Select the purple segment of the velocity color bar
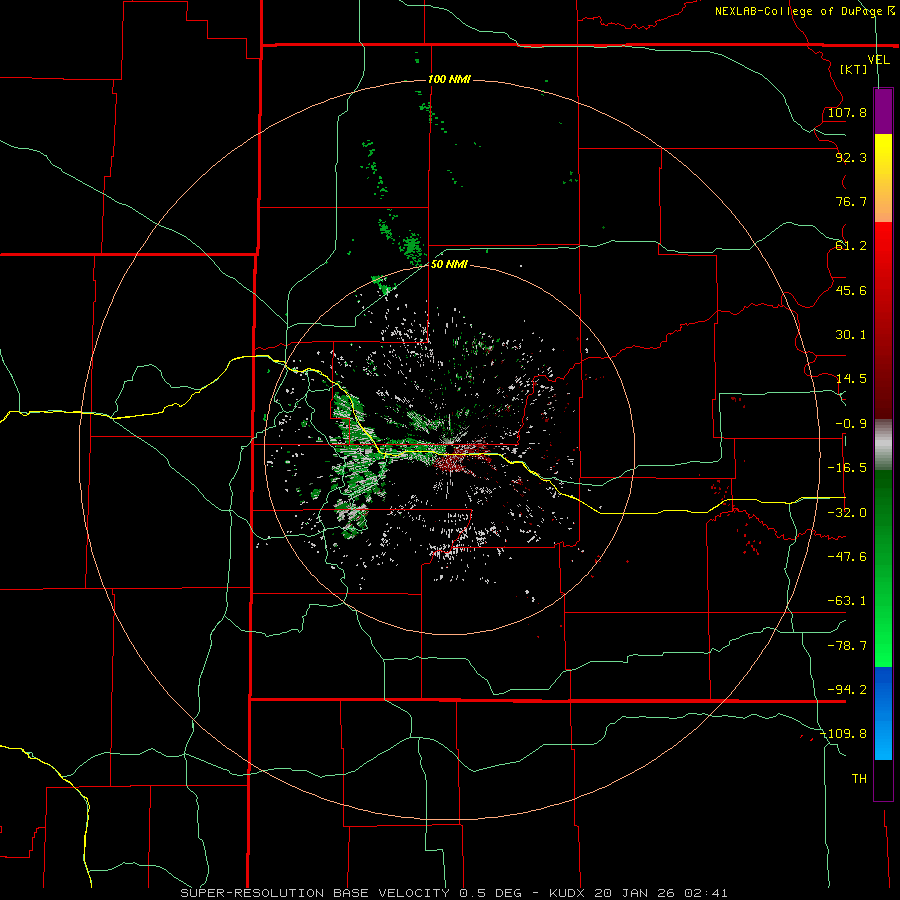 [x=883, y=111]
